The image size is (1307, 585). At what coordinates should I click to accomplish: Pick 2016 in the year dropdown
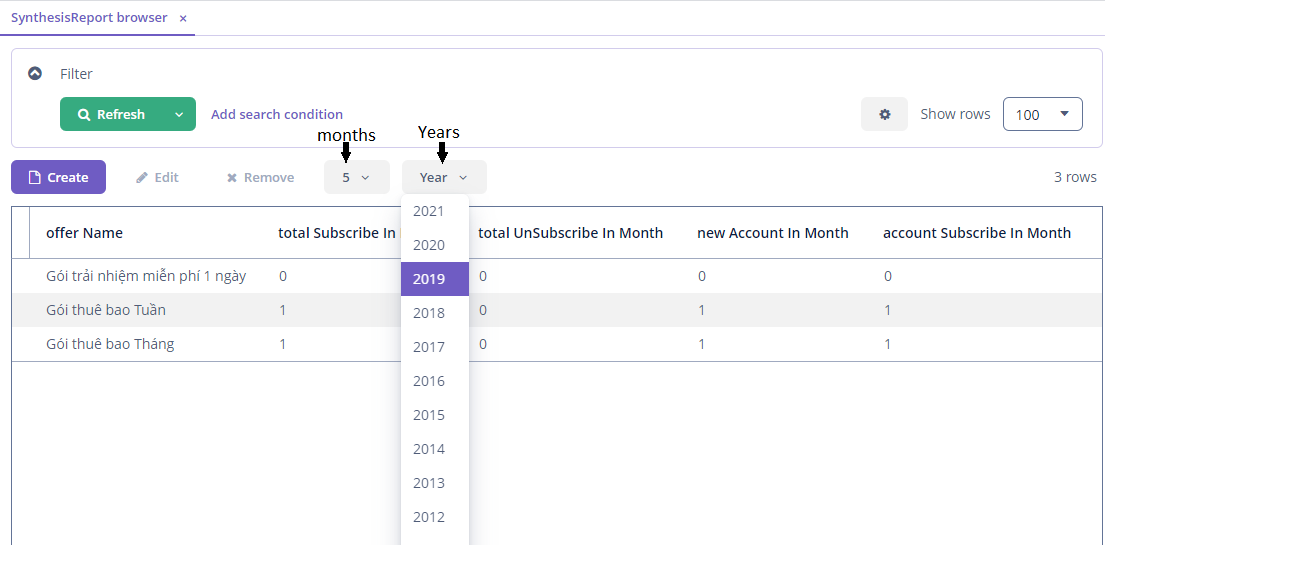point(429,381)
